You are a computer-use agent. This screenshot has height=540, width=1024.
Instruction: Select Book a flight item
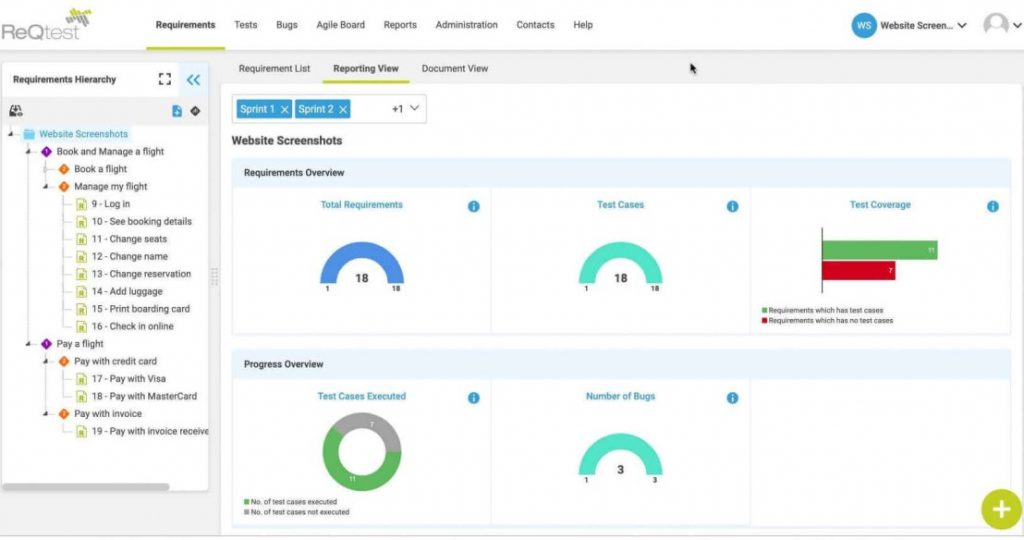101,169
